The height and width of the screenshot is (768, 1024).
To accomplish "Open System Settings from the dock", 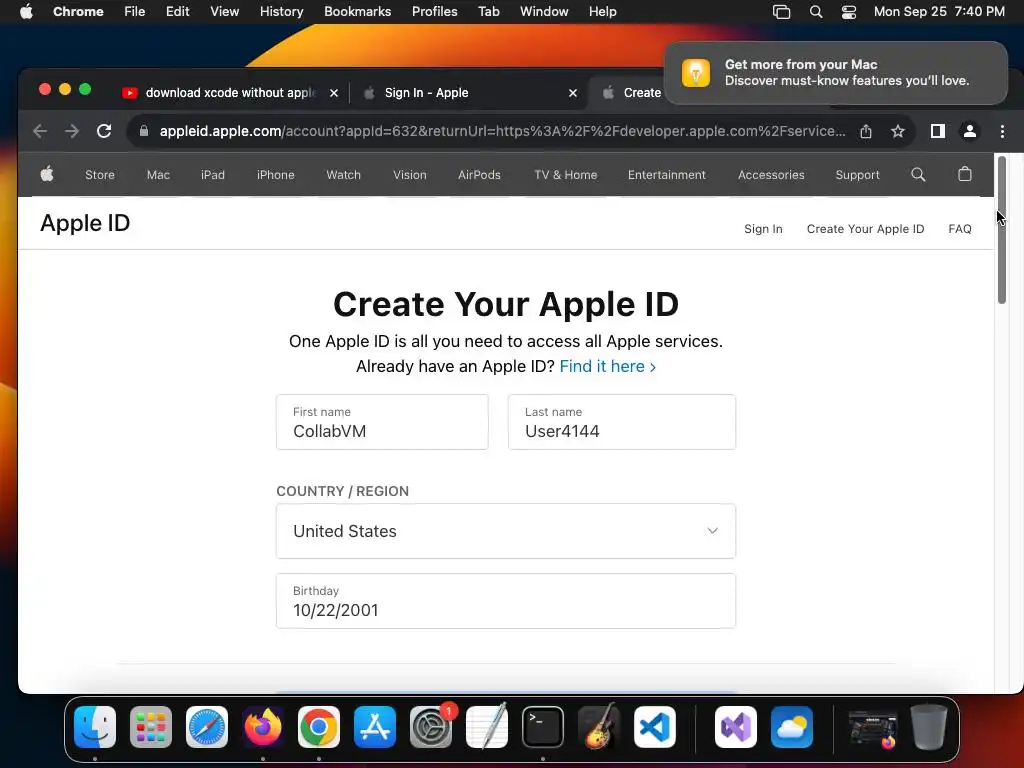I will (x=431, y=727).
